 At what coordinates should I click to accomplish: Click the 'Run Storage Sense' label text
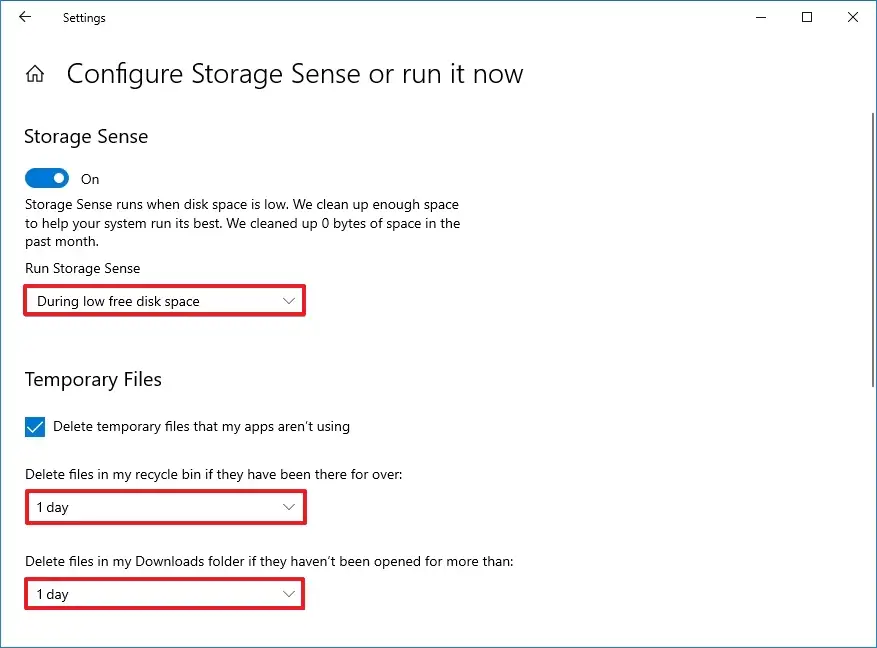pos(82,268)
